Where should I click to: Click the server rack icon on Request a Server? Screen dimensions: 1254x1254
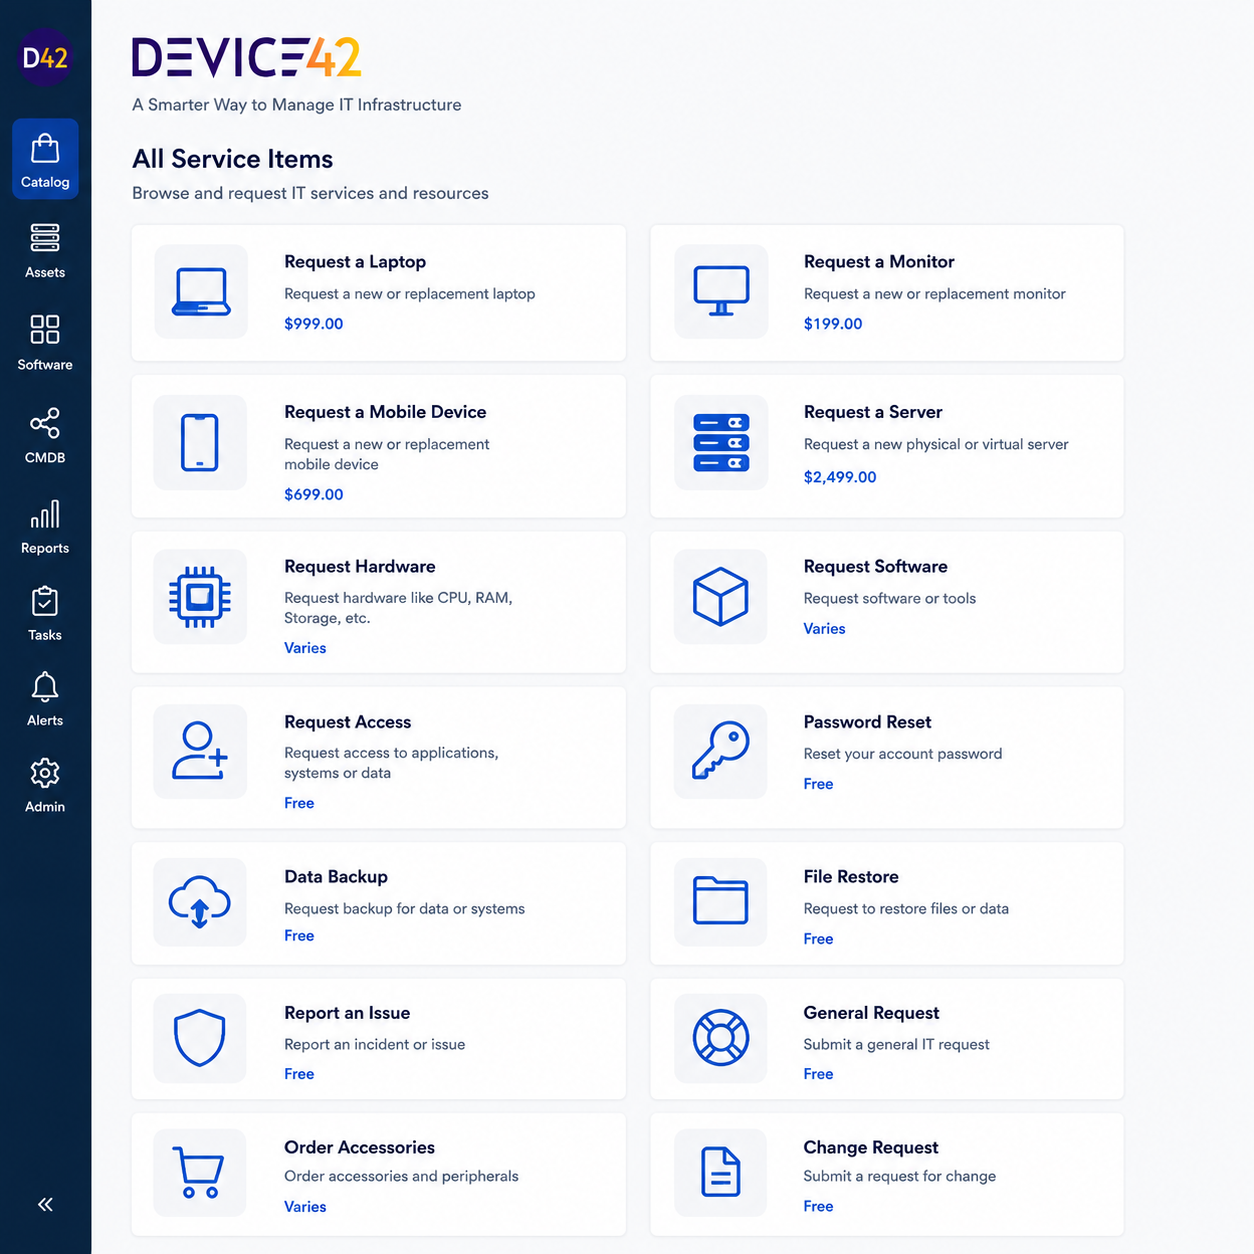721,442
